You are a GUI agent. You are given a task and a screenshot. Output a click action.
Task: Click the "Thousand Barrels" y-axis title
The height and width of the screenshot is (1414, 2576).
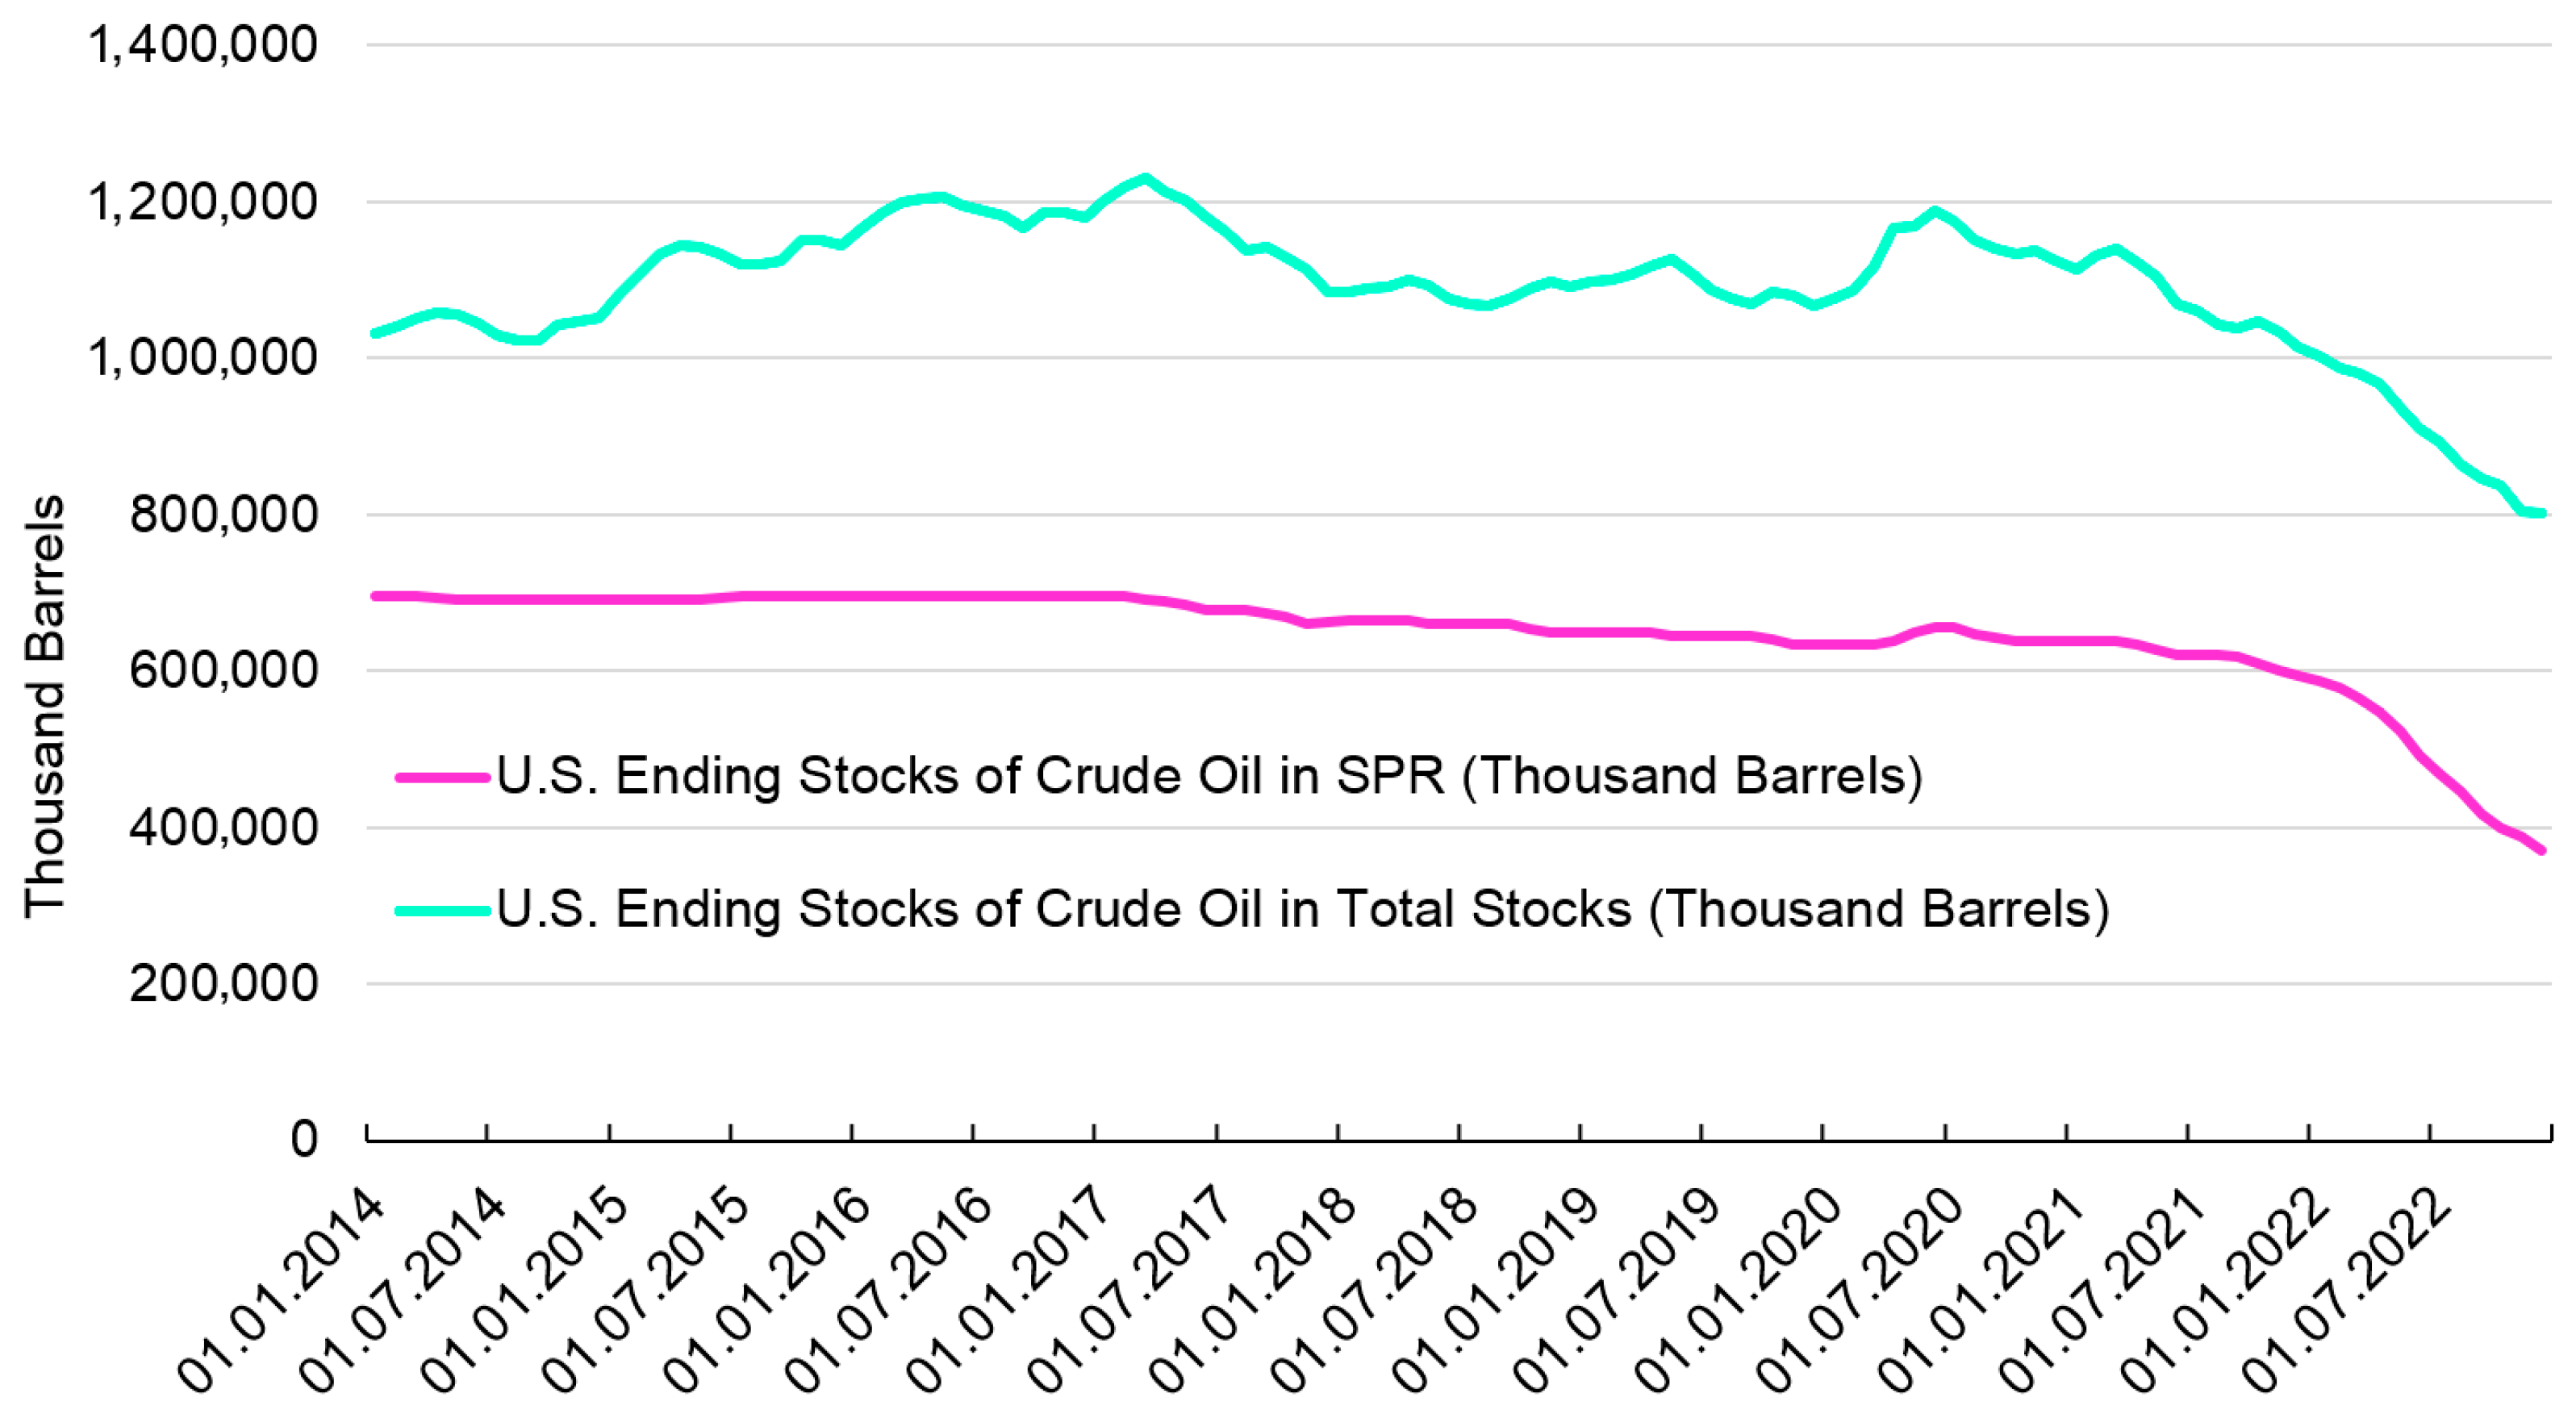click(45, 705)
